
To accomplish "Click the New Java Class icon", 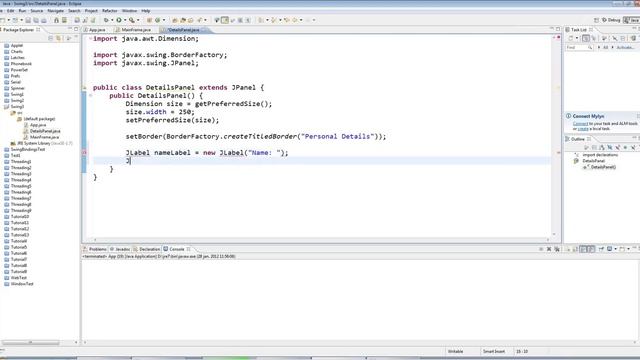I will (158, 20).
